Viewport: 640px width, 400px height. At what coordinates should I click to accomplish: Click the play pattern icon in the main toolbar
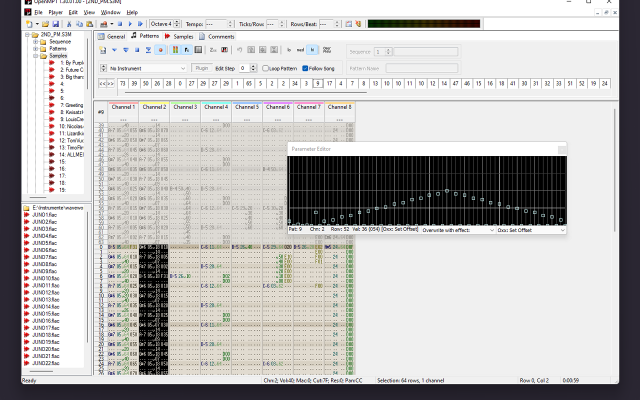click(x=140, y=24)
